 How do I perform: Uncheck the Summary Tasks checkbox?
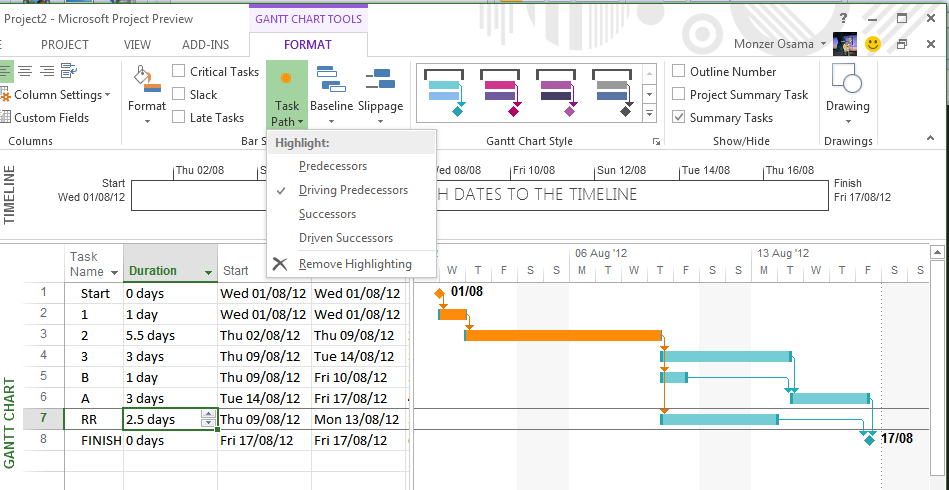[679, 117]
